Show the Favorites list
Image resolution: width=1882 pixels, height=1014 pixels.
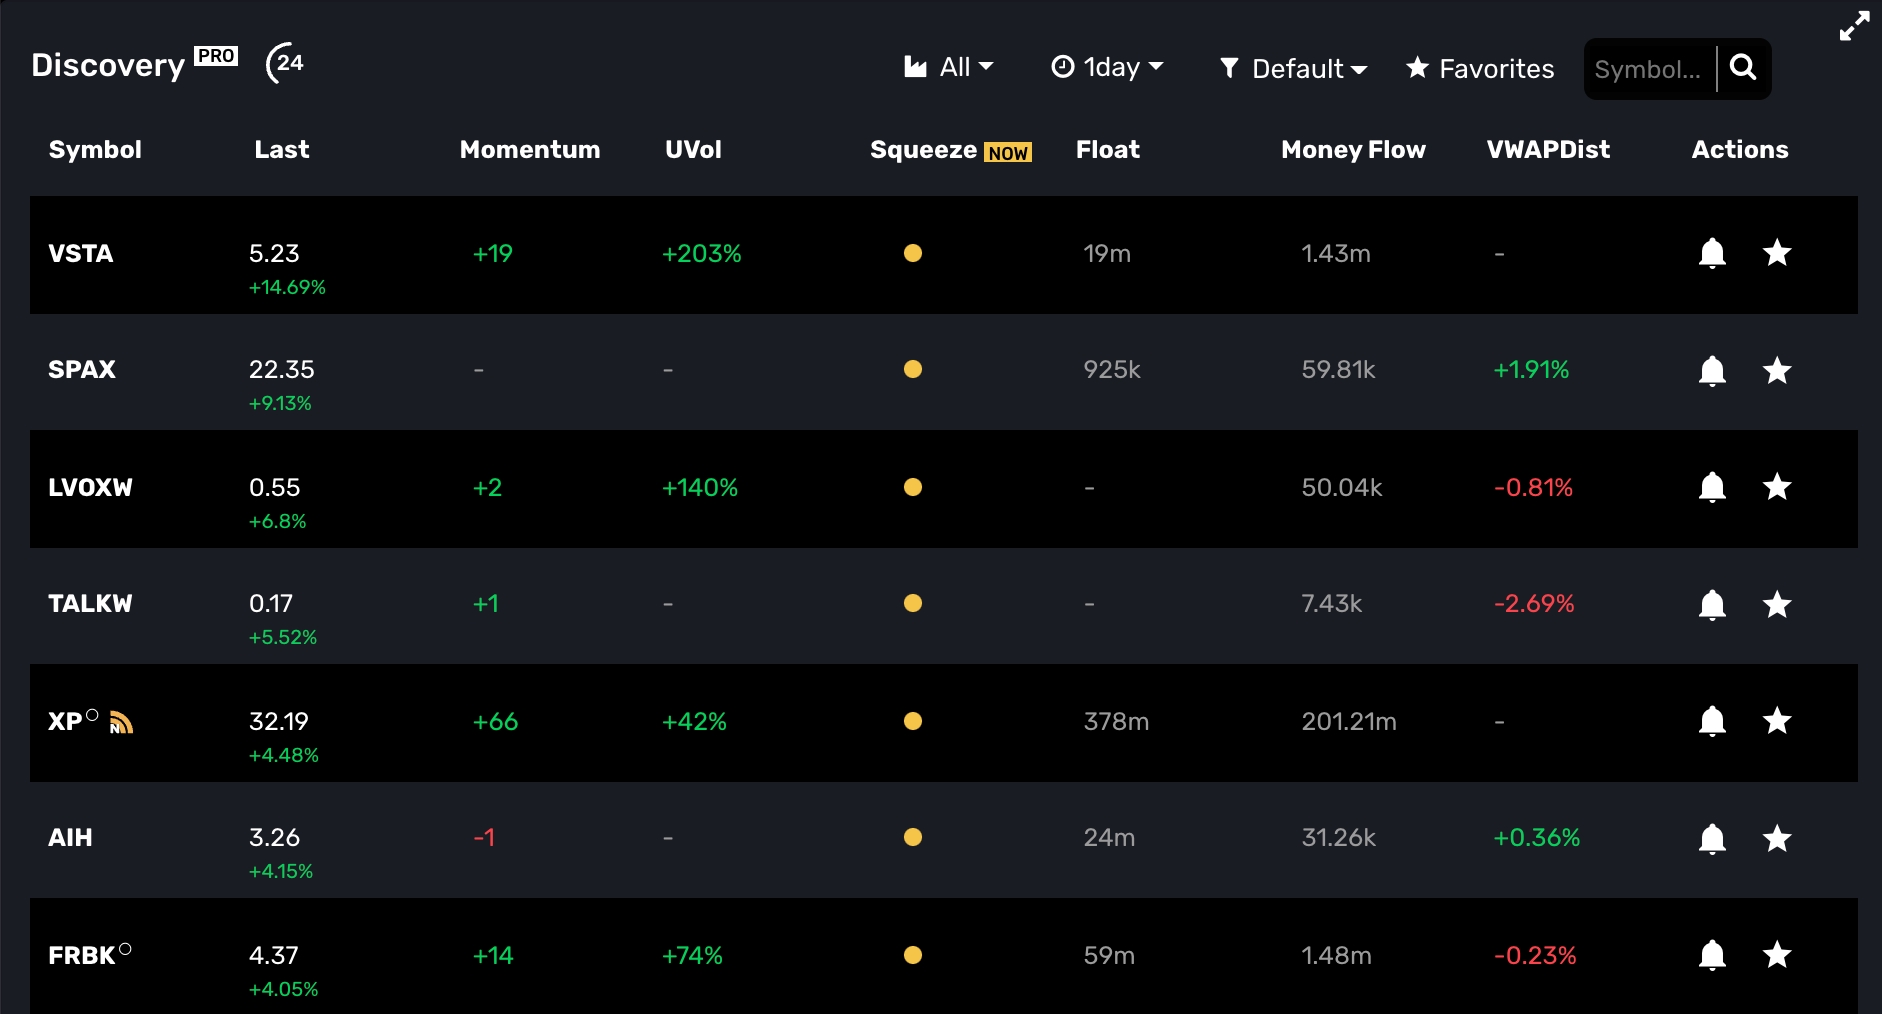click(x=1480, y=69)
